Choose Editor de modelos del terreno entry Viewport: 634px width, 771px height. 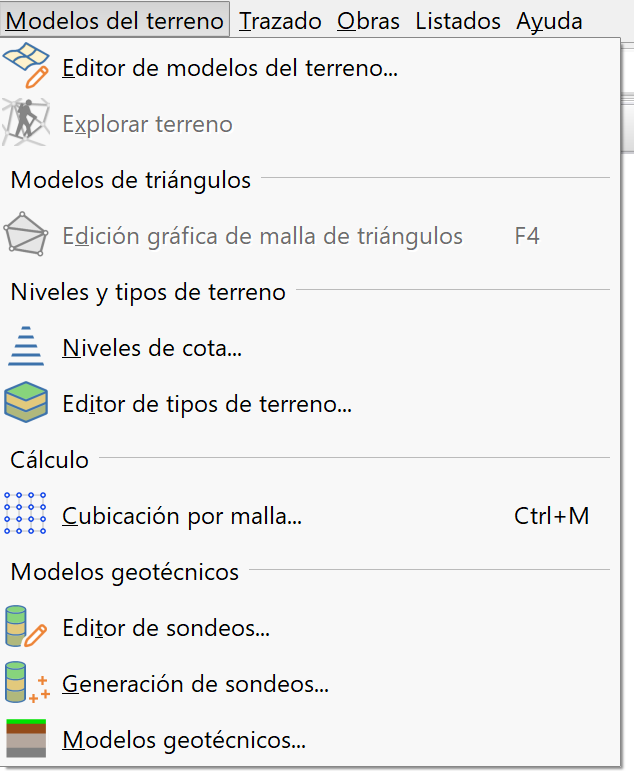(x=230, y=68)
